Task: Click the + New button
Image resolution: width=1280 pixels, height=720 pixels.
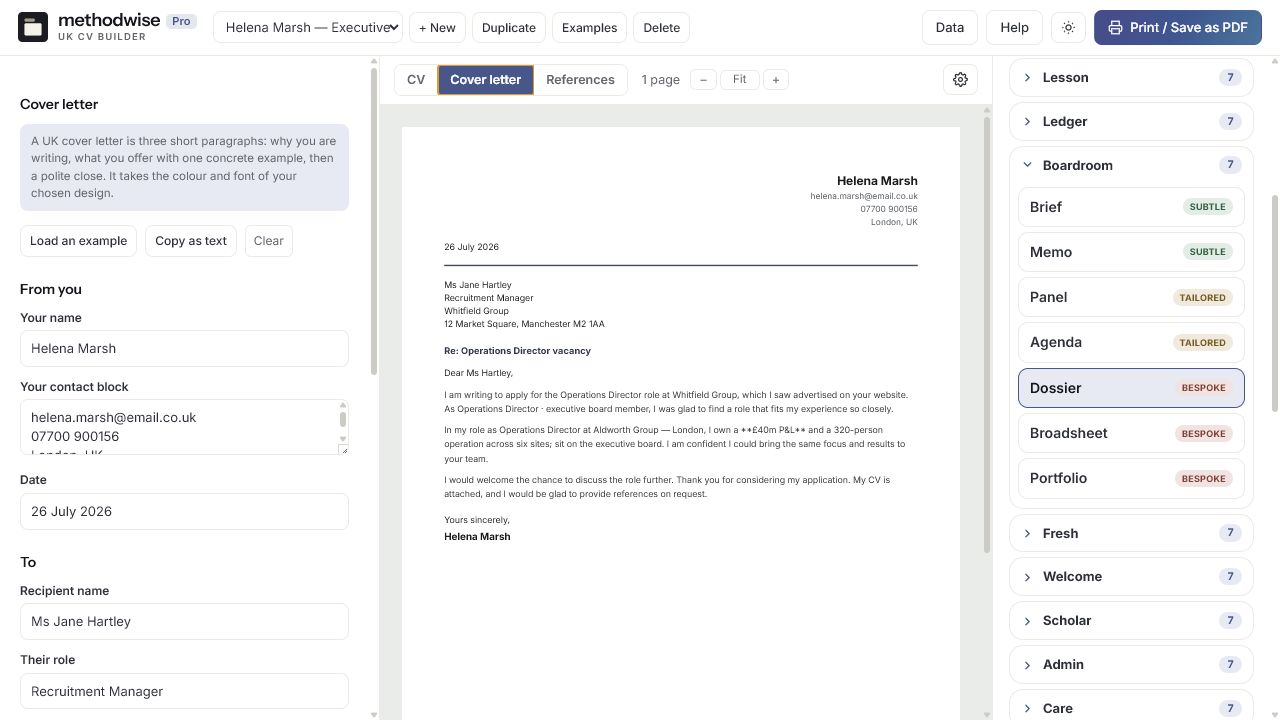Action: point(437,28)
